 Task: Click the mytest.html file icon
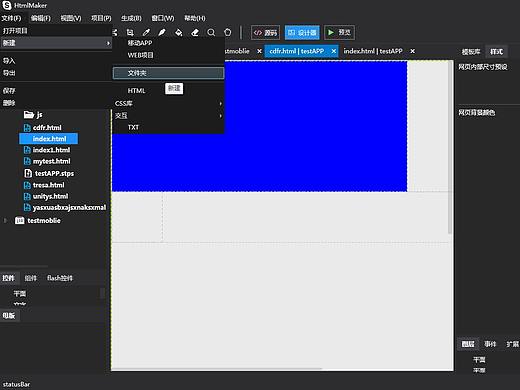coord(27,161)
